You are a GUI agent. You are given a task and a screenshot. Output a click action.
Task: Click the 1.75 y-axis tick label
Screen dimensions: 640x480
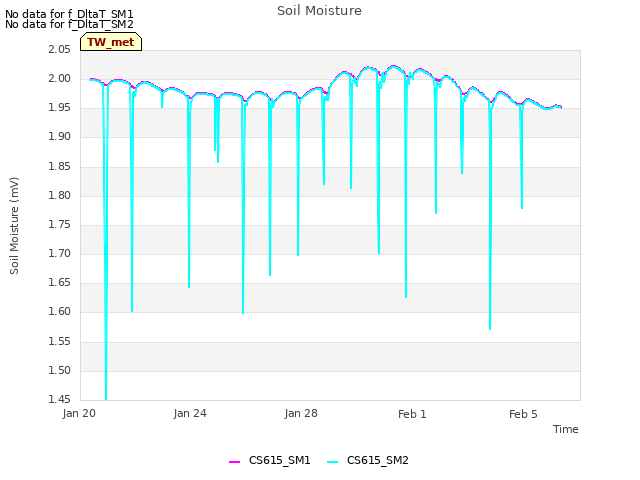[x=59, y=224]
